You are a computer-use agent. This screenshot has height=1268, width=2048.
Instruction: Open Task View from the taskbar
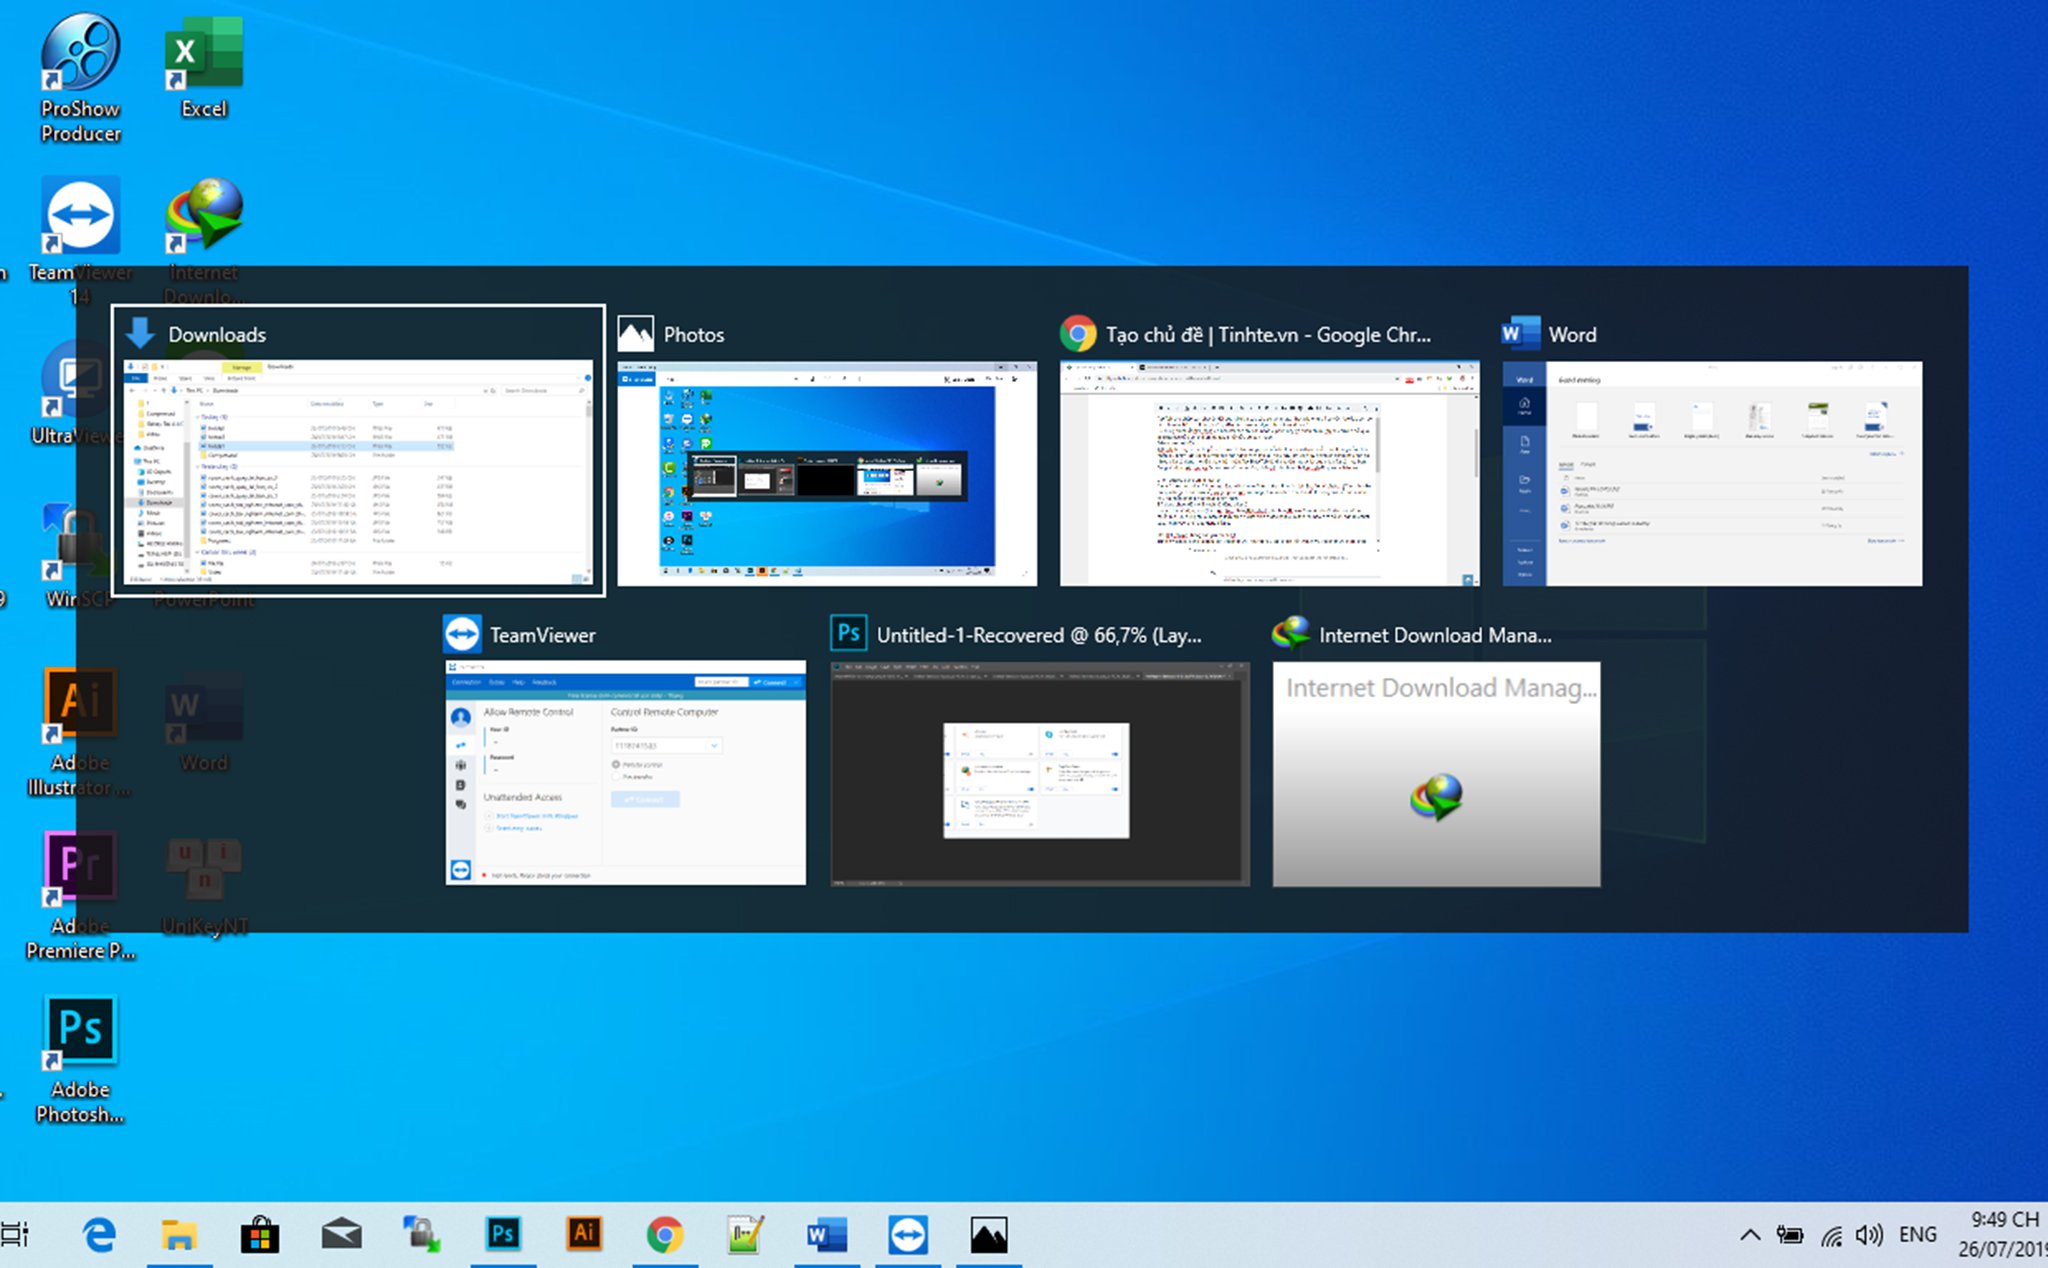coord(16,1235)
